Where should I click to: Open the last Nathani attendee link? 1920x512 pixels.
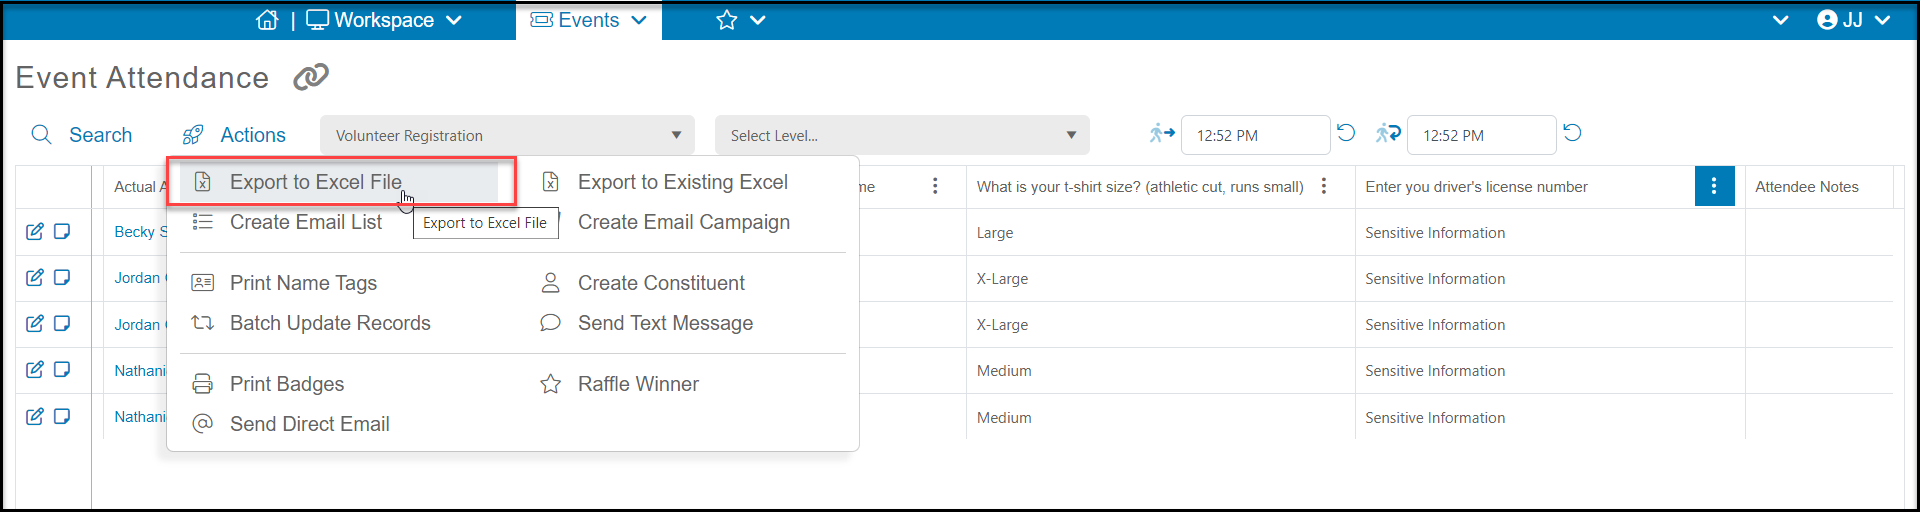tap(140, 417)
